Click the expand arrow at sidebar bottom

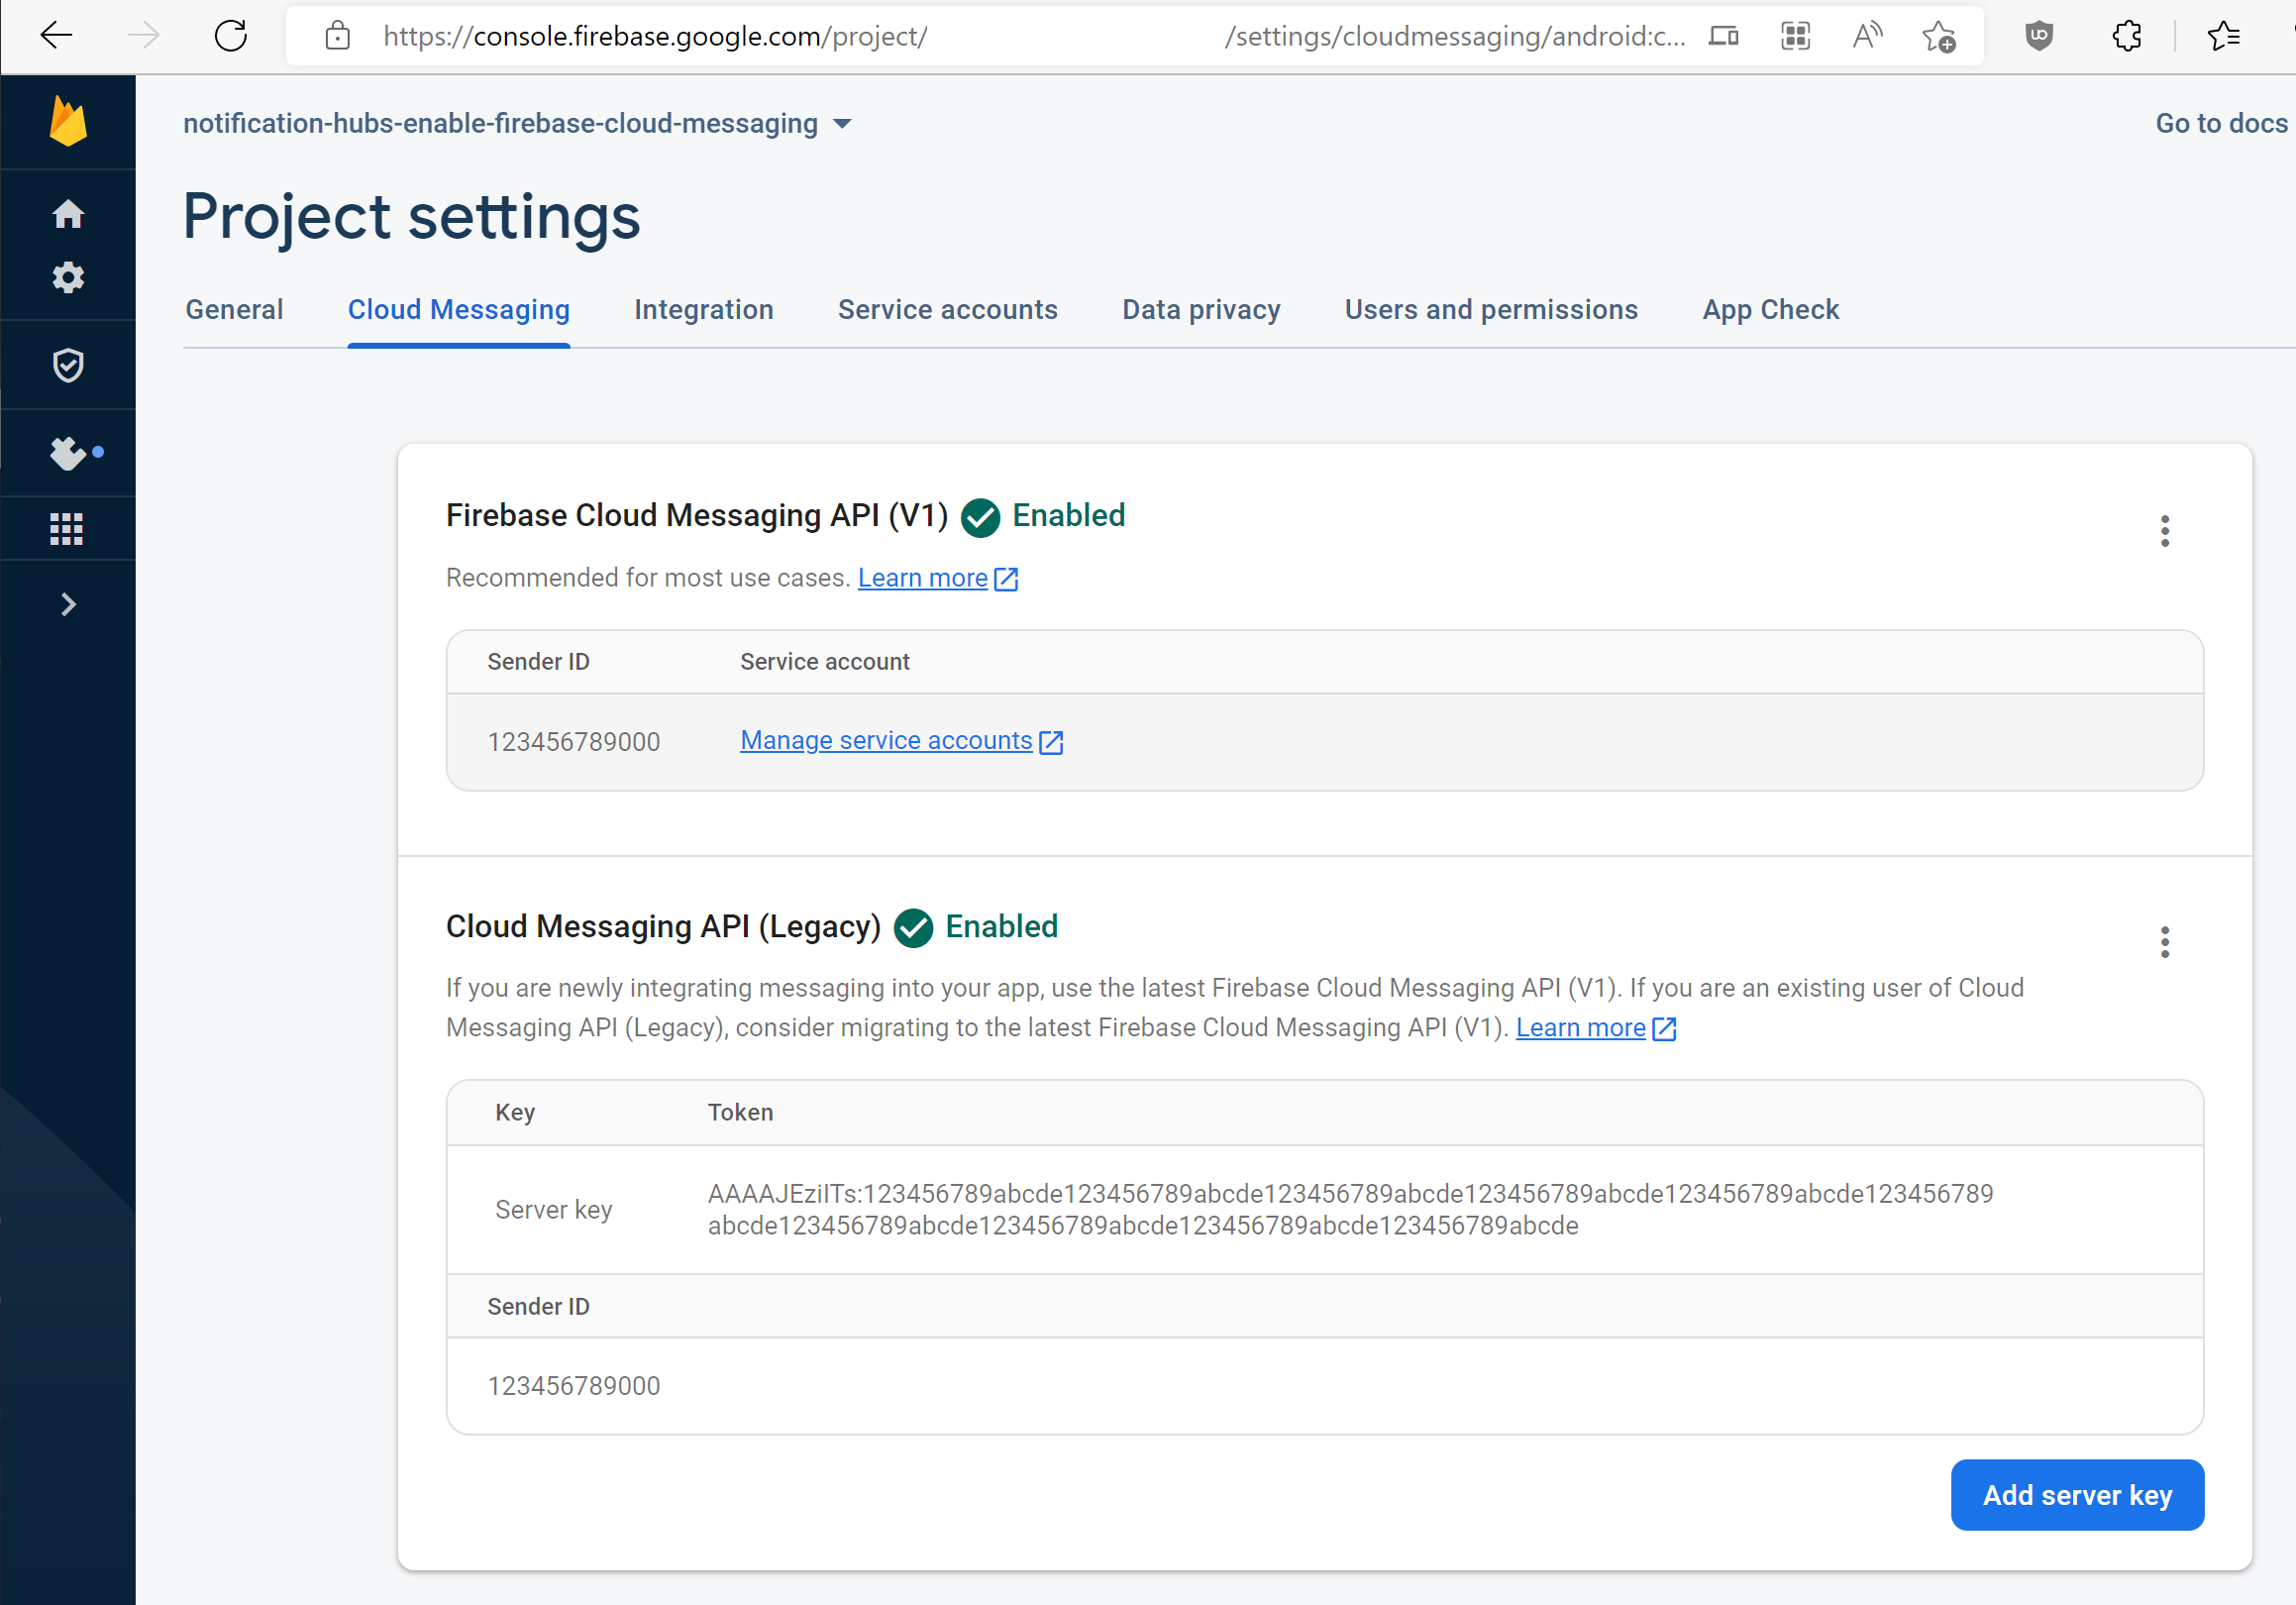[x=66, y=603]
